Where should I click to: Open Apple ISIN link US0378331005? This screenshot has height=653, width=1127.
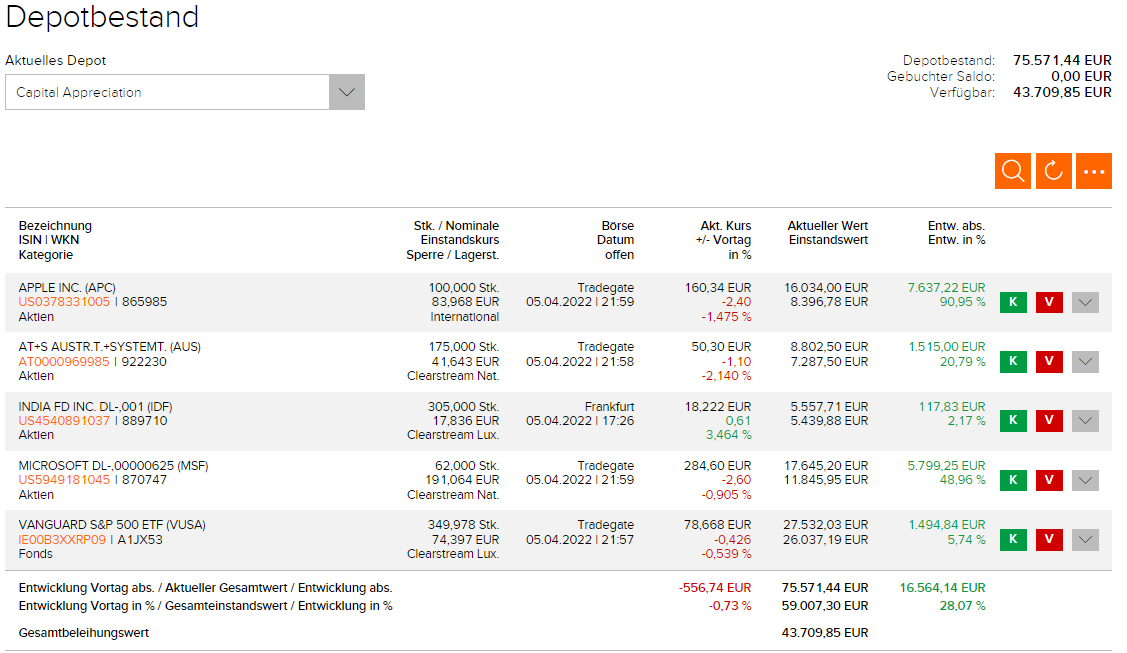pos(64,302)
